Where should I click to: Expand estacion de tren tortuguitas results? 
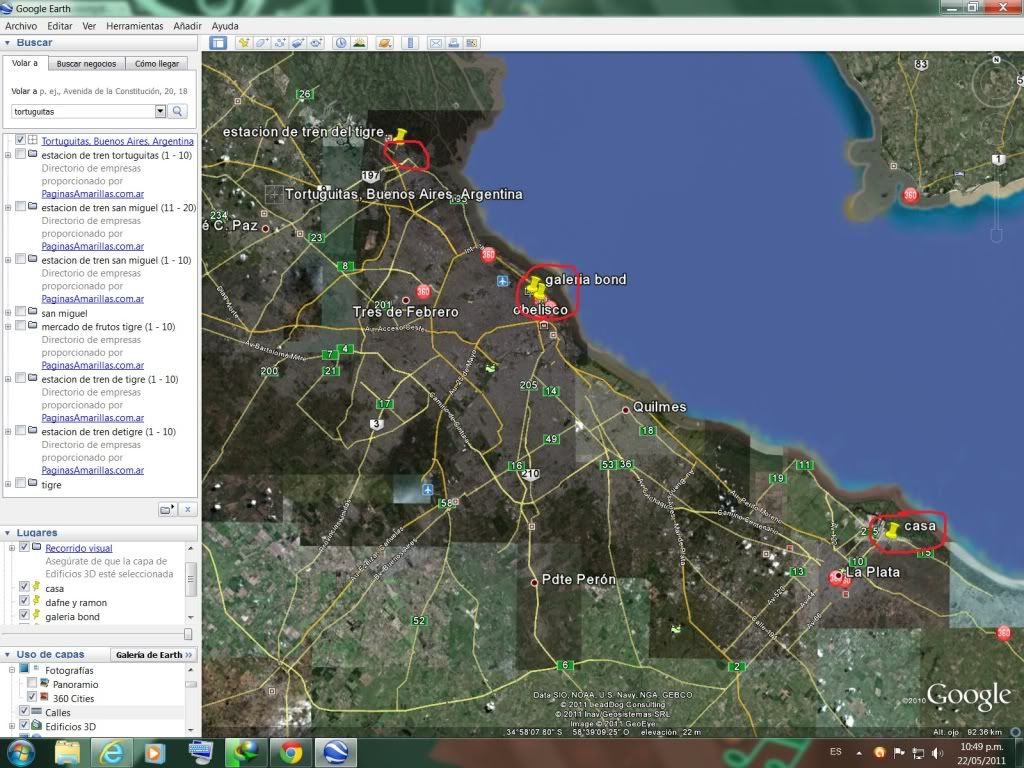tap(8, 155)
